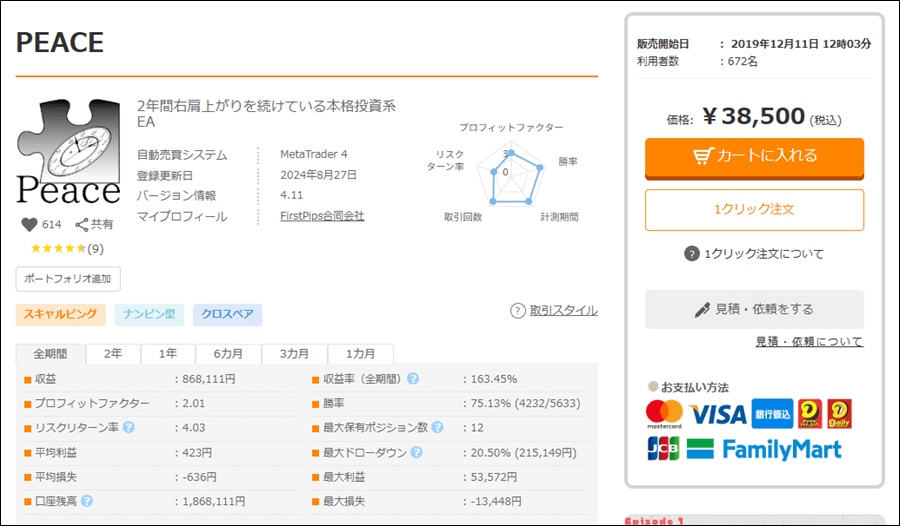Screen dimensions: 900x526
Task: Click the PEACE product logo image
Action: 68,152
